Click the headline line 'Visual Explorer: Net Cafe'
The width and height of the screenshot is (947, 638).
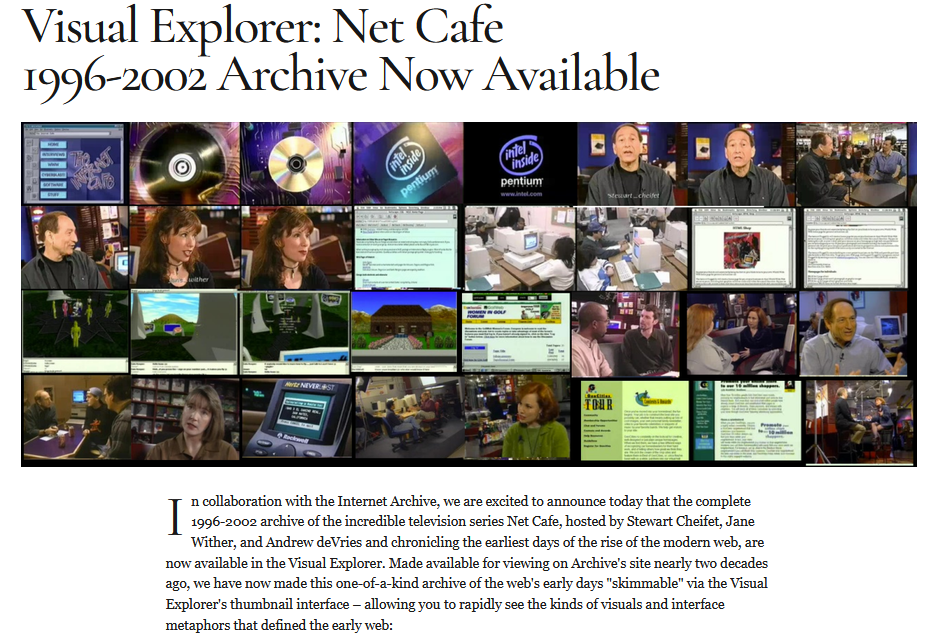[263, 27]
